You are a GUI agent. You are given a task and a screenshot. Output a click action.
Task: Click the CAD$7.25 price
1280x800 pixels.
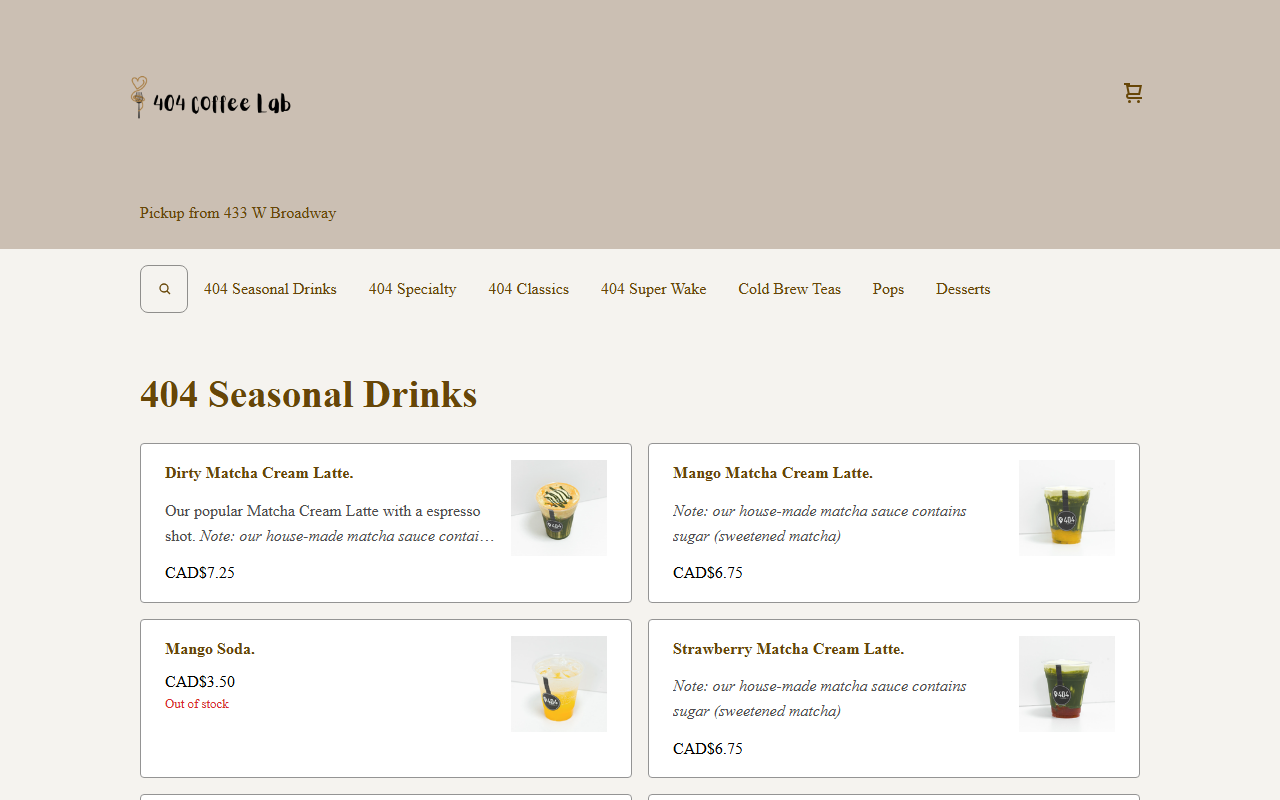click(200, 573)
